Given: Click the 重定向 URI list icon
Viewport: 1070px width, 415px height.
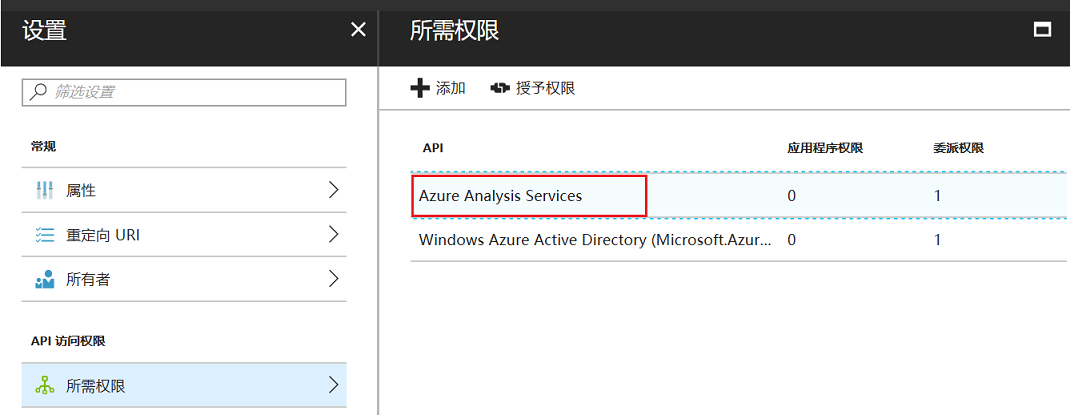Looking at the screenshot, I should pyautogui.click(x=44, y=235).
